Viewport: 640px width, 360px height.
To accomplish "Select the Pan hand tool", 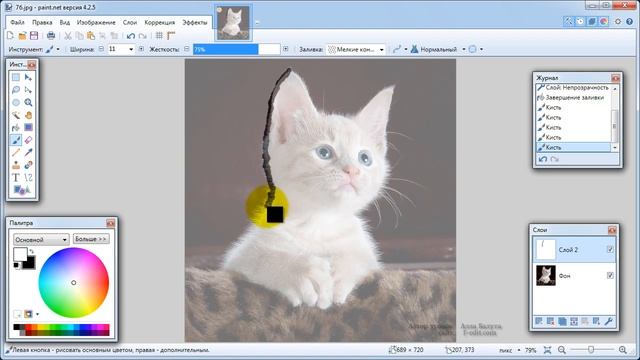I will click(x=28, y=115).
